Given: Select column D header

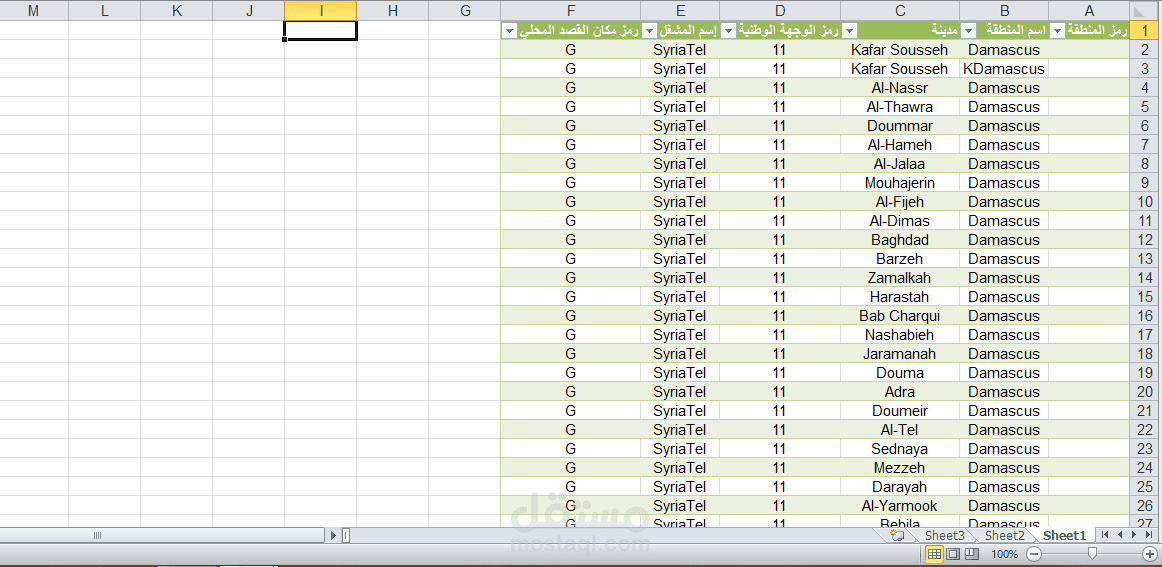Looking at the screenshot, I should [x=780, y=10].
